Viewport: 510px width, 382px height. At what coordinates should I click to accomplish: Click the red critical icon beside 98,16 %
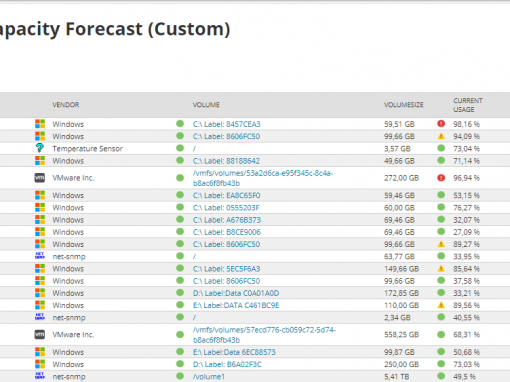pos(441,124)
